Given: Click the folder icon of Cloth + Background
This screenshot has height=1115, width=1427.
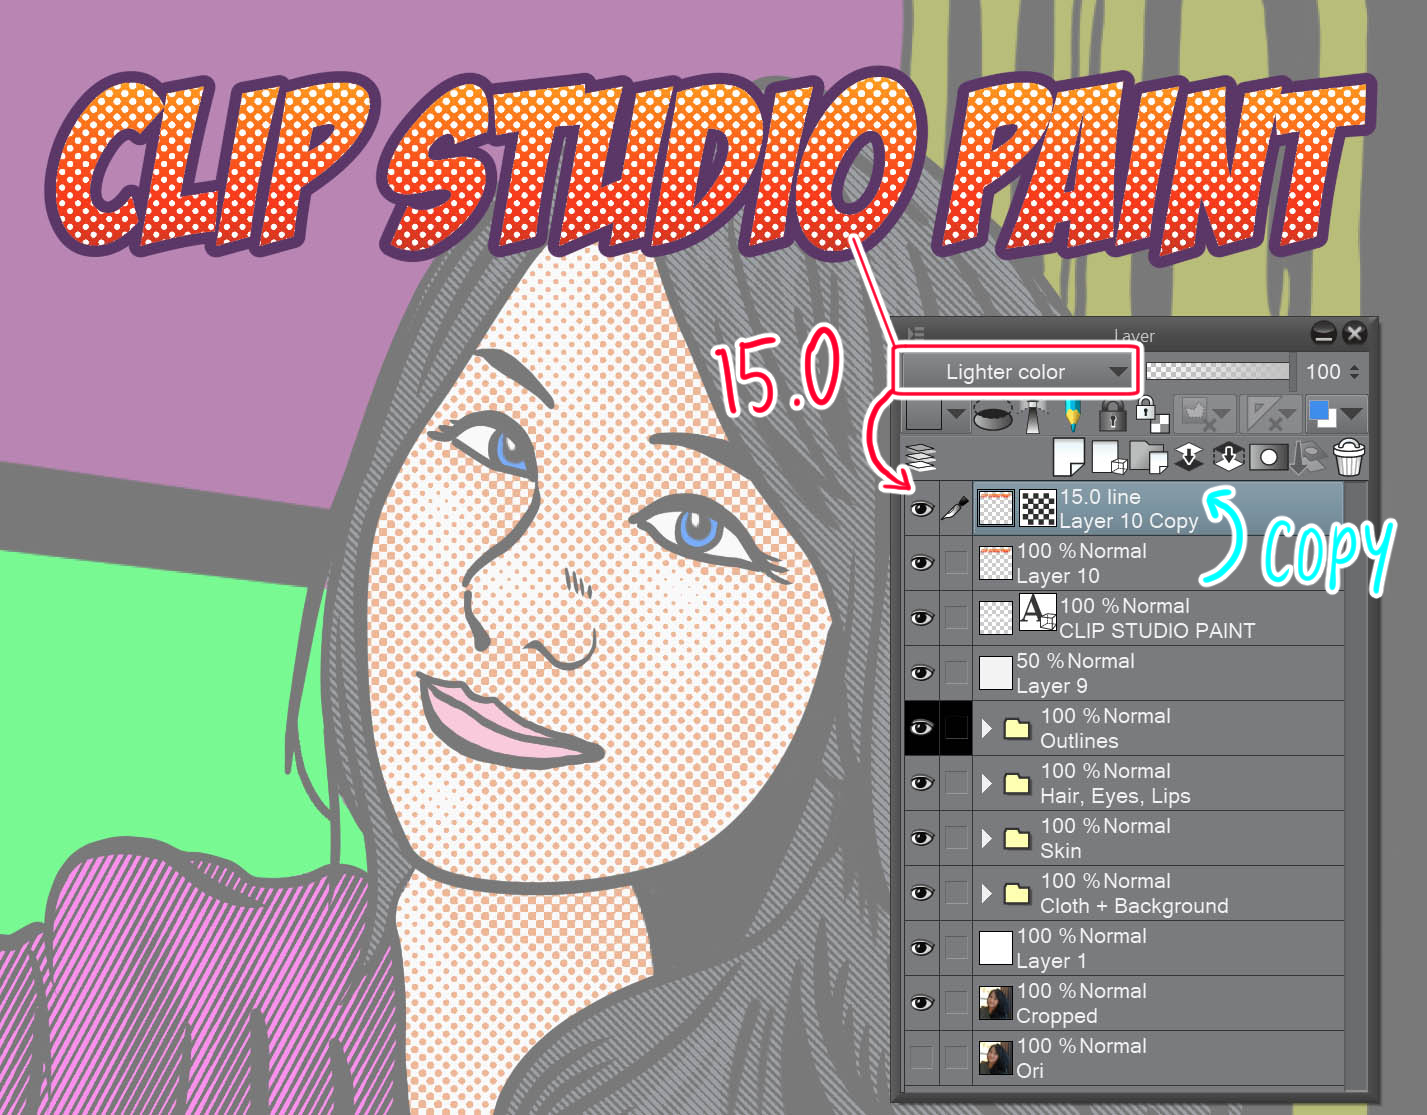Looking at the screenshot, I should pos(1017,893).
